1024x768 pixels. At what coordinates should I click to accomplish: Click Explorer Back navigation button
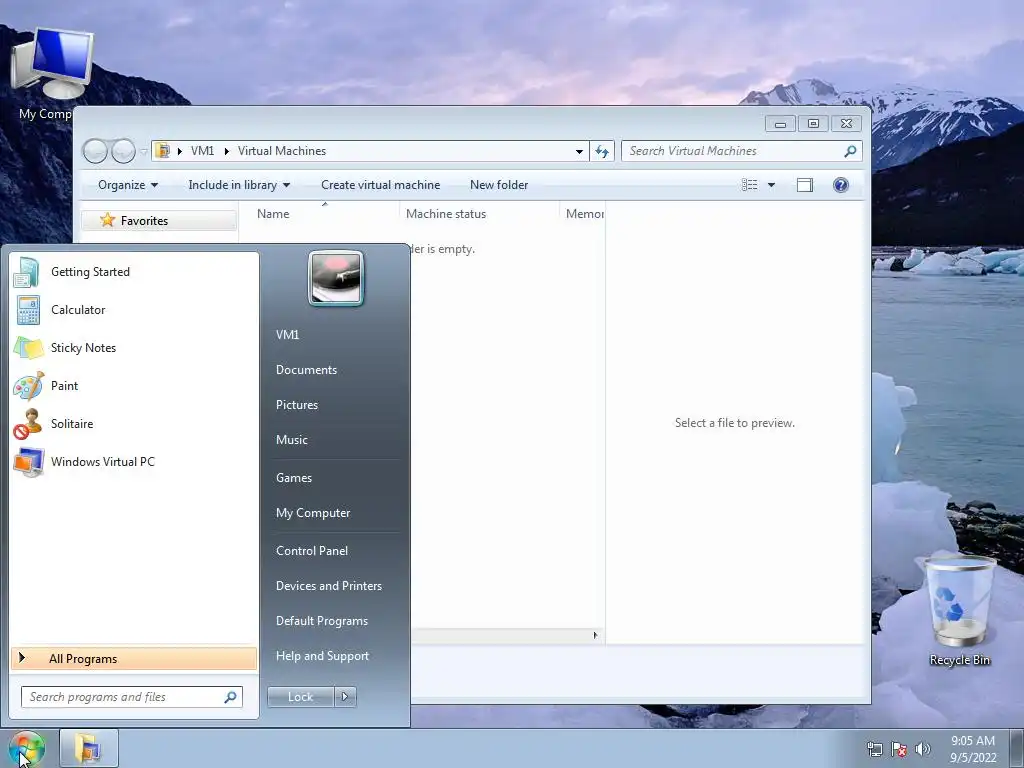click(x=95, y=151)
